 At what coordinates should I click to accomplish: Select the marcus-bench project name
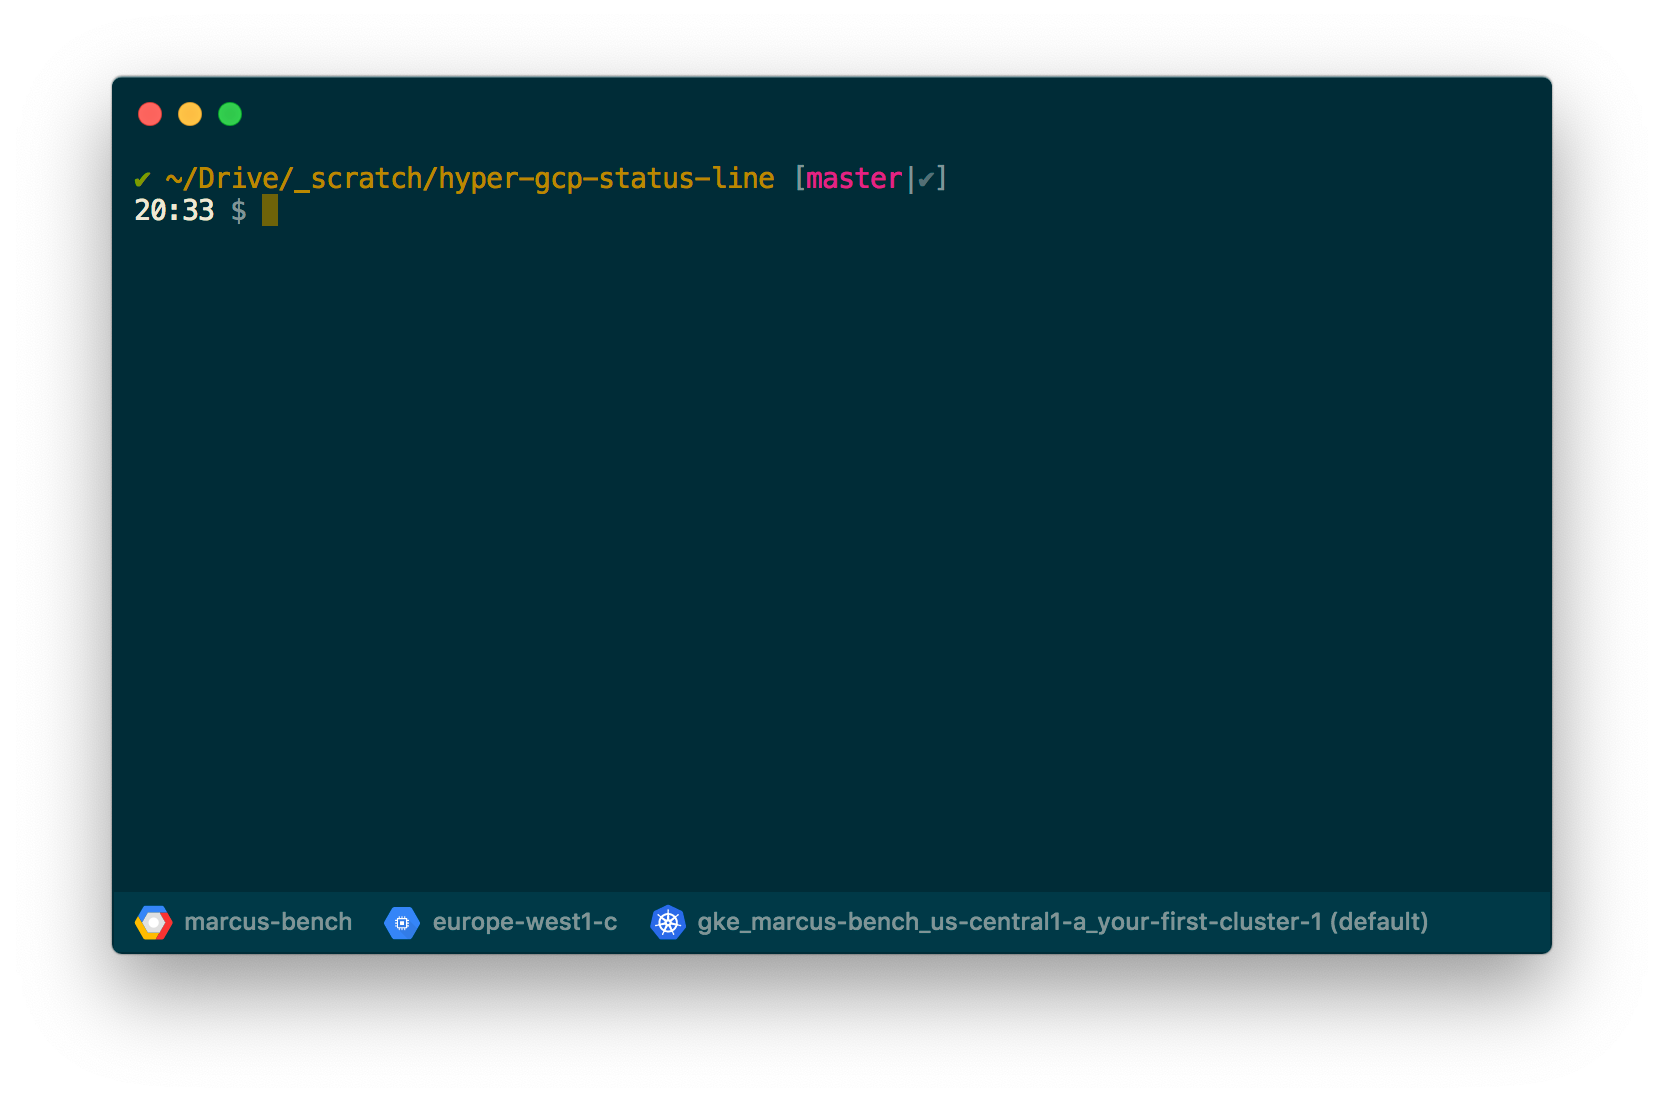268,922
